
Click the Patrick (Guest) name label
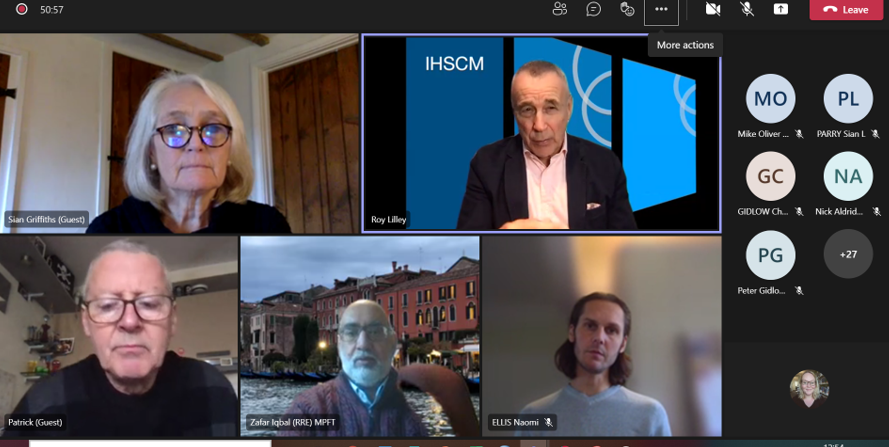tap(35, 422)
